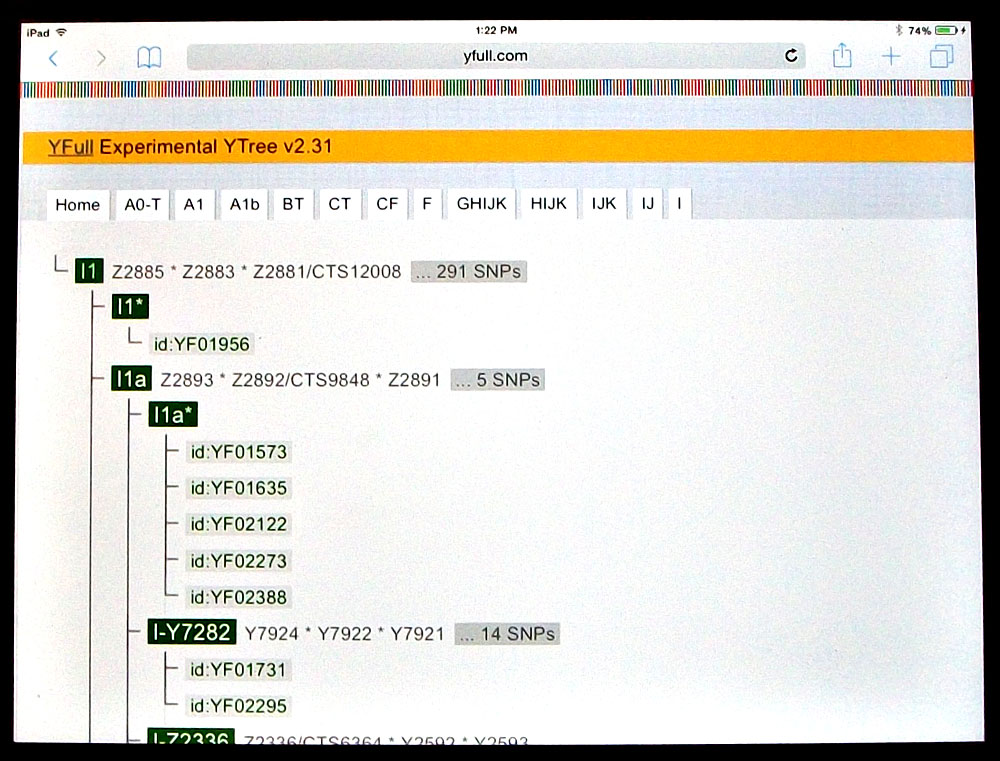Select the I1a* node
1000x761 pixels.
click(173, 415)
